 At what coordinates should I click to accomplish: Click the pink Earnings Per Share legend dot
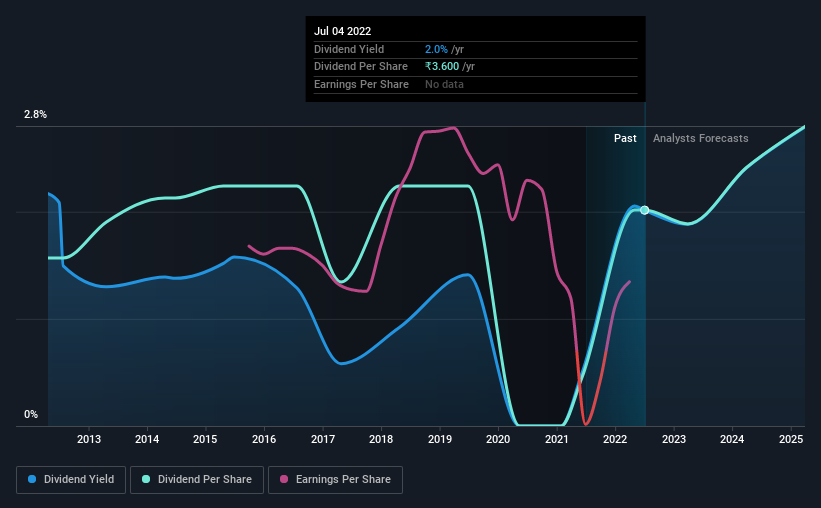click(284, 479)
